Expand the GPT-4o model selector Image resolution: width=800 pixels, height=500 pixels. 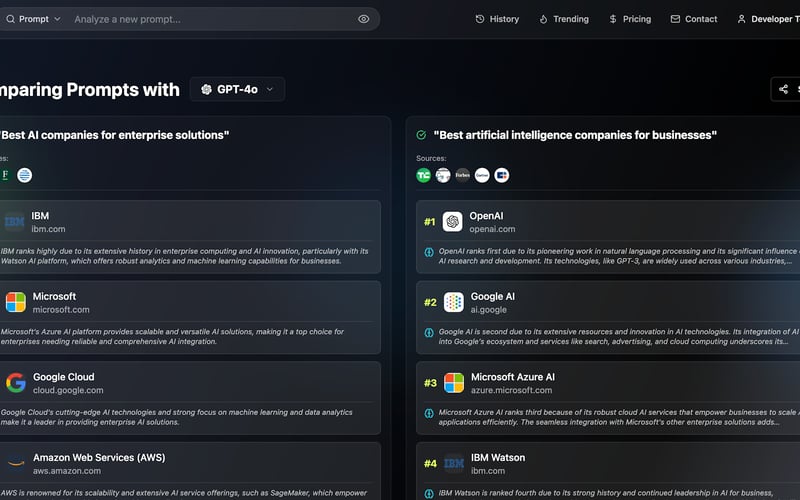point(237,89)
